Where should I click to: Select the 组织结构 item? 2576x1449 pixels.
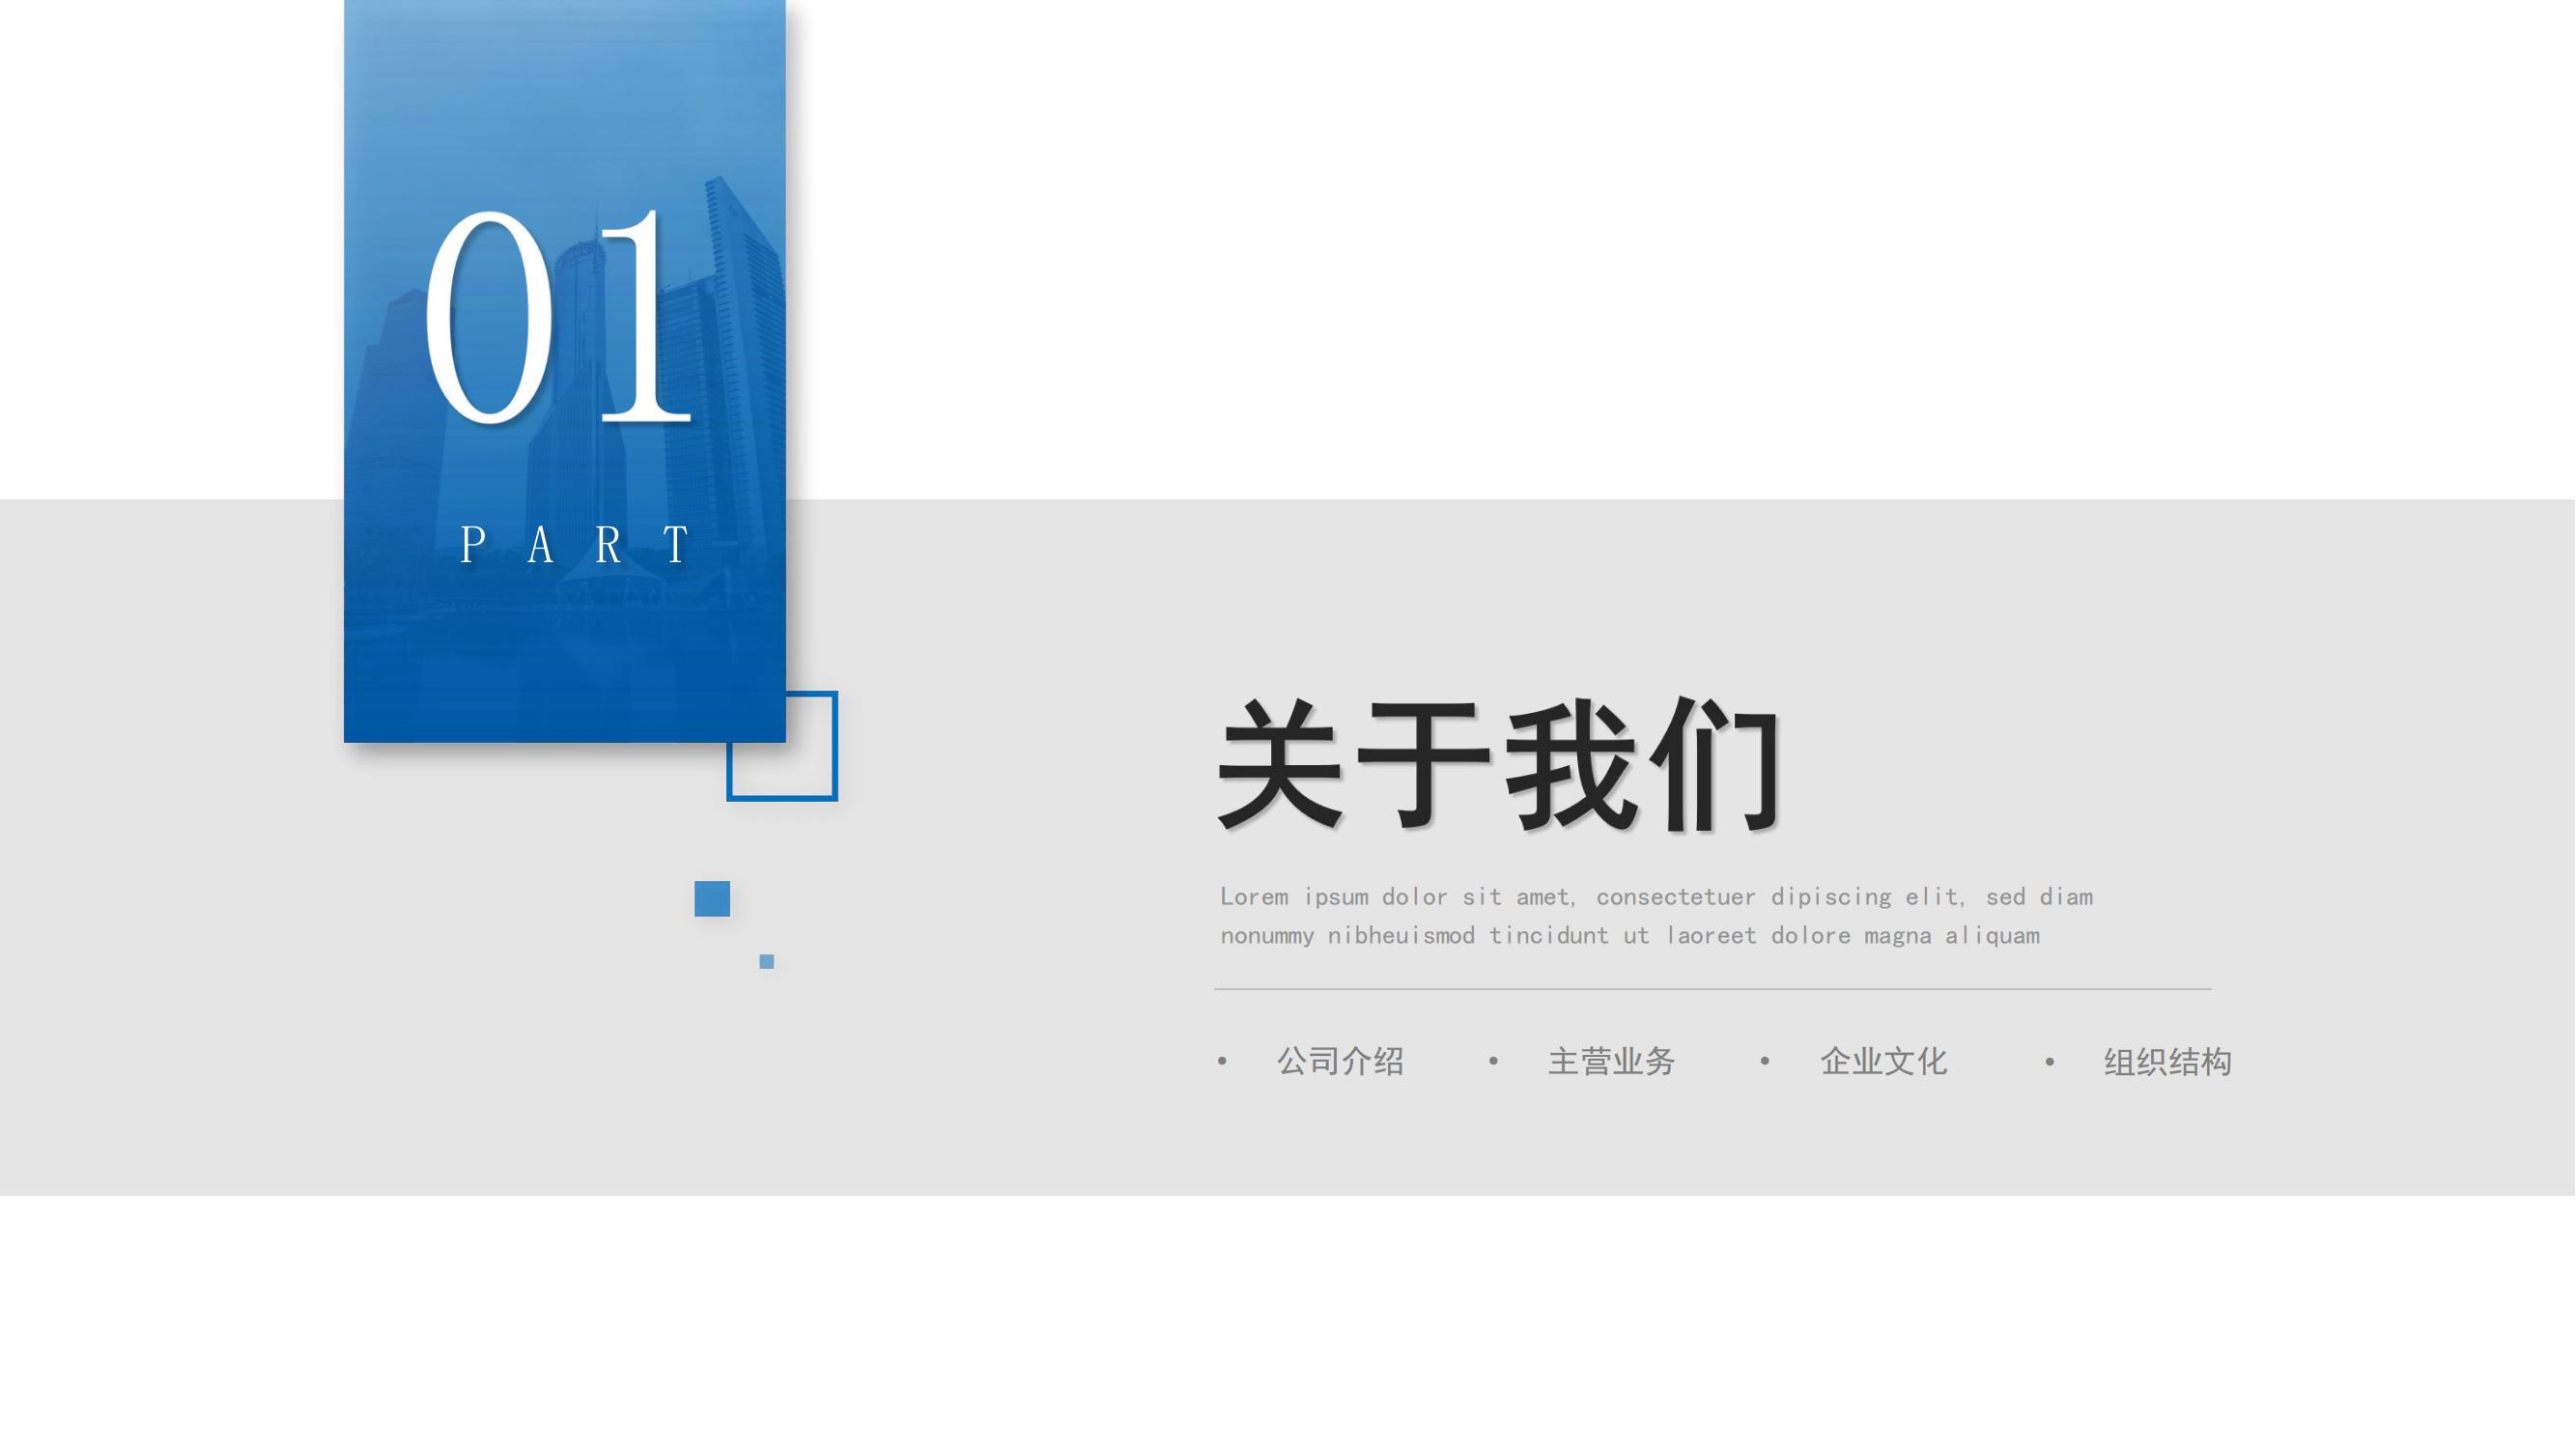click(2167, 1061)
